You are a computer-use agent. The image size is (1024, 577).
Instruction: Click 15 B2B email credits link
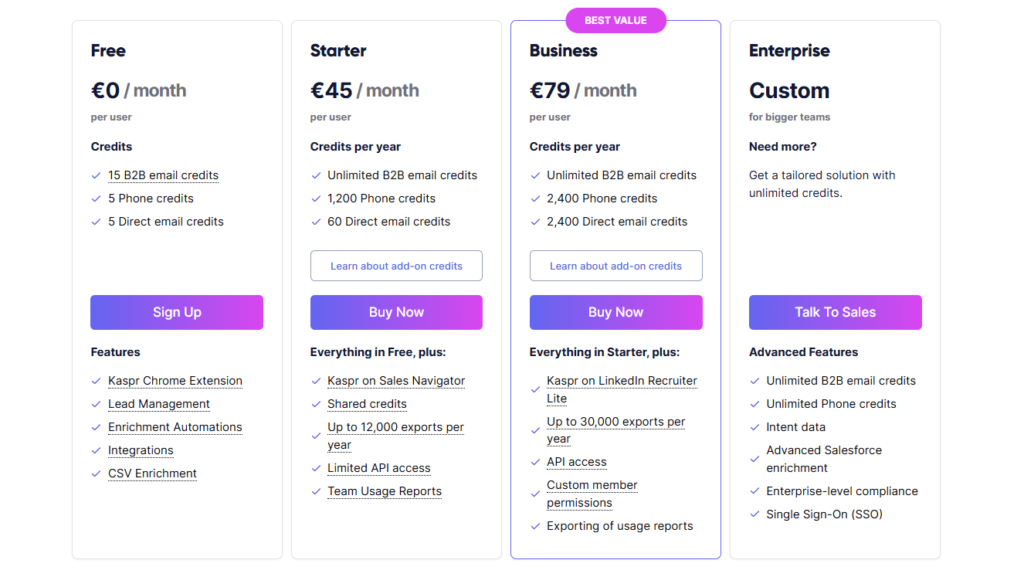[163, 175]
